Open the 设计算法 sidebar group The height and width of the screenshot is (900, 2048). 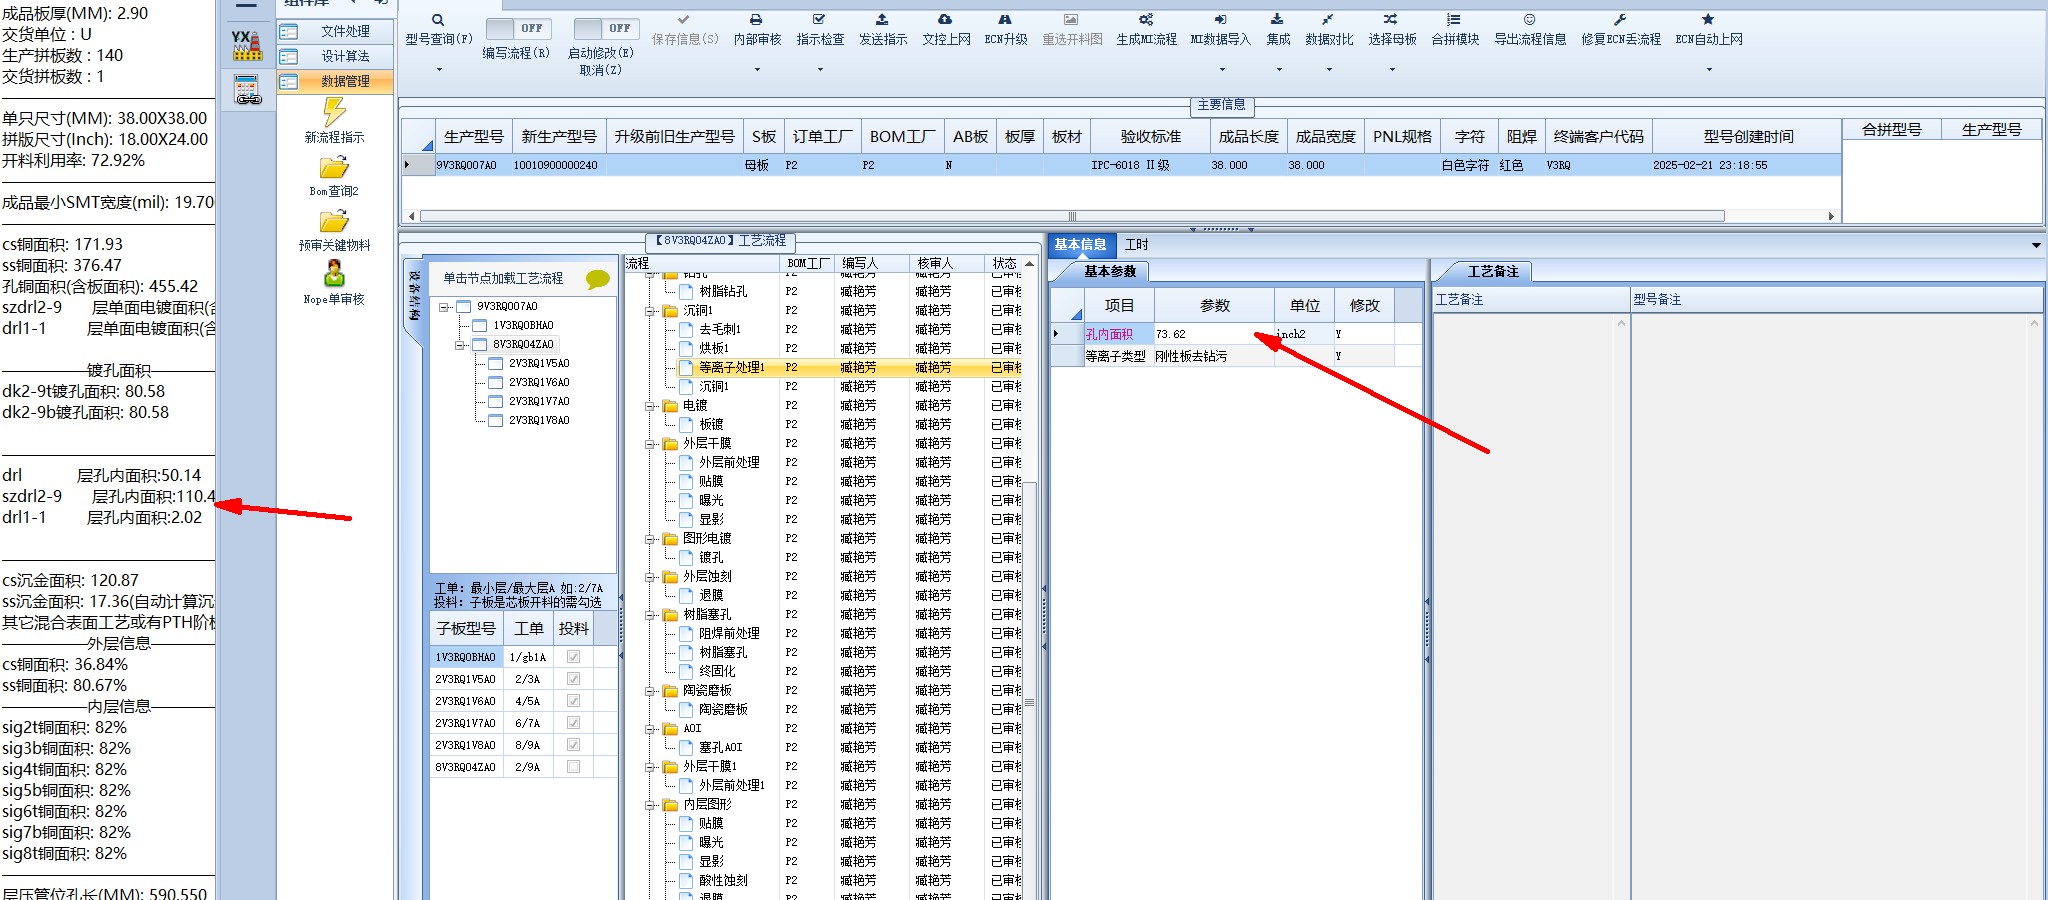click(335, 57)
